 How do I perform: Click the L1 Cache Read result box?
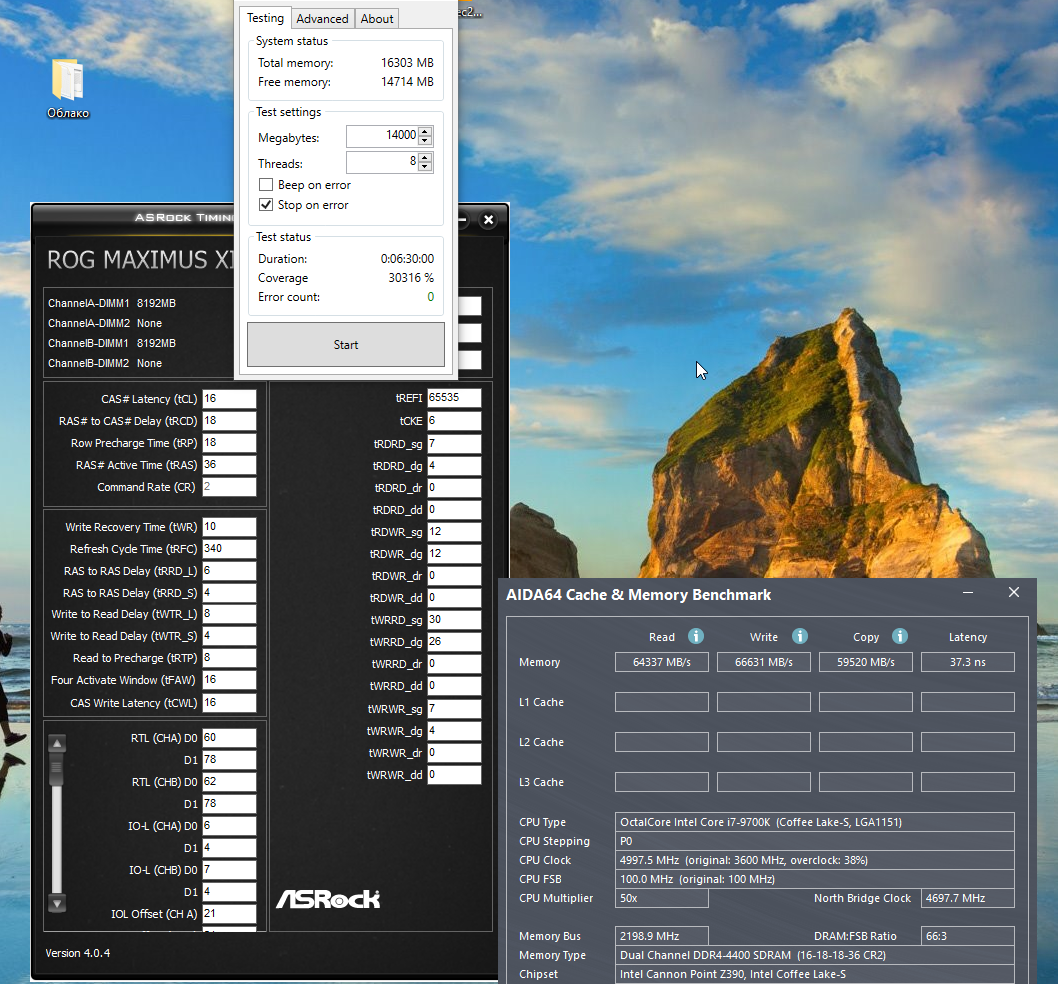click(661, 702)
